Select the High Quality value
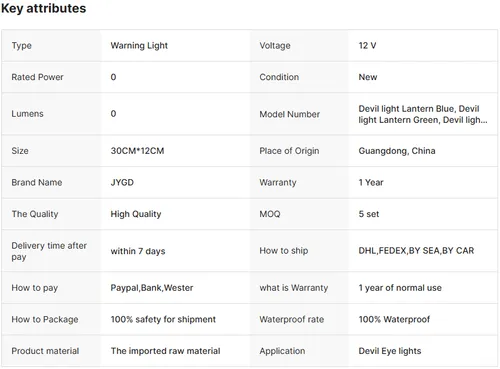Screen dimensions: 500x369 (x=136, y=214)
